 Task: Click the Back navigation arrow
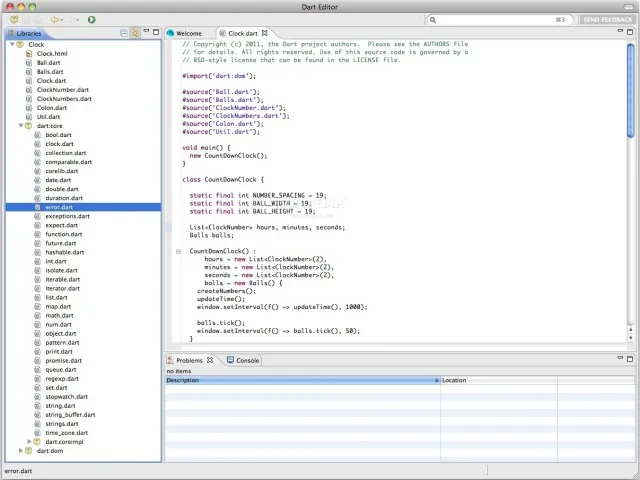click(x=54, y=20)
